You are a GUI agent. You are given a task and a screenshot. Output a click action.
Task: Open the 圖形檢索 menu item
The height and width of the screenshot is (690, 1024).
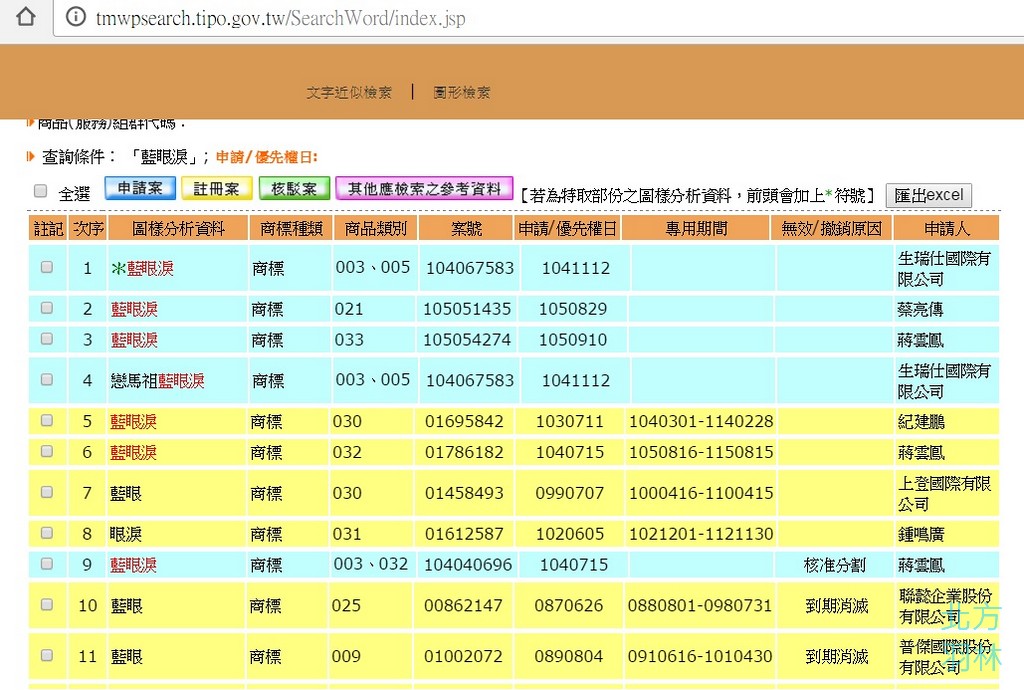click(462, 93)
